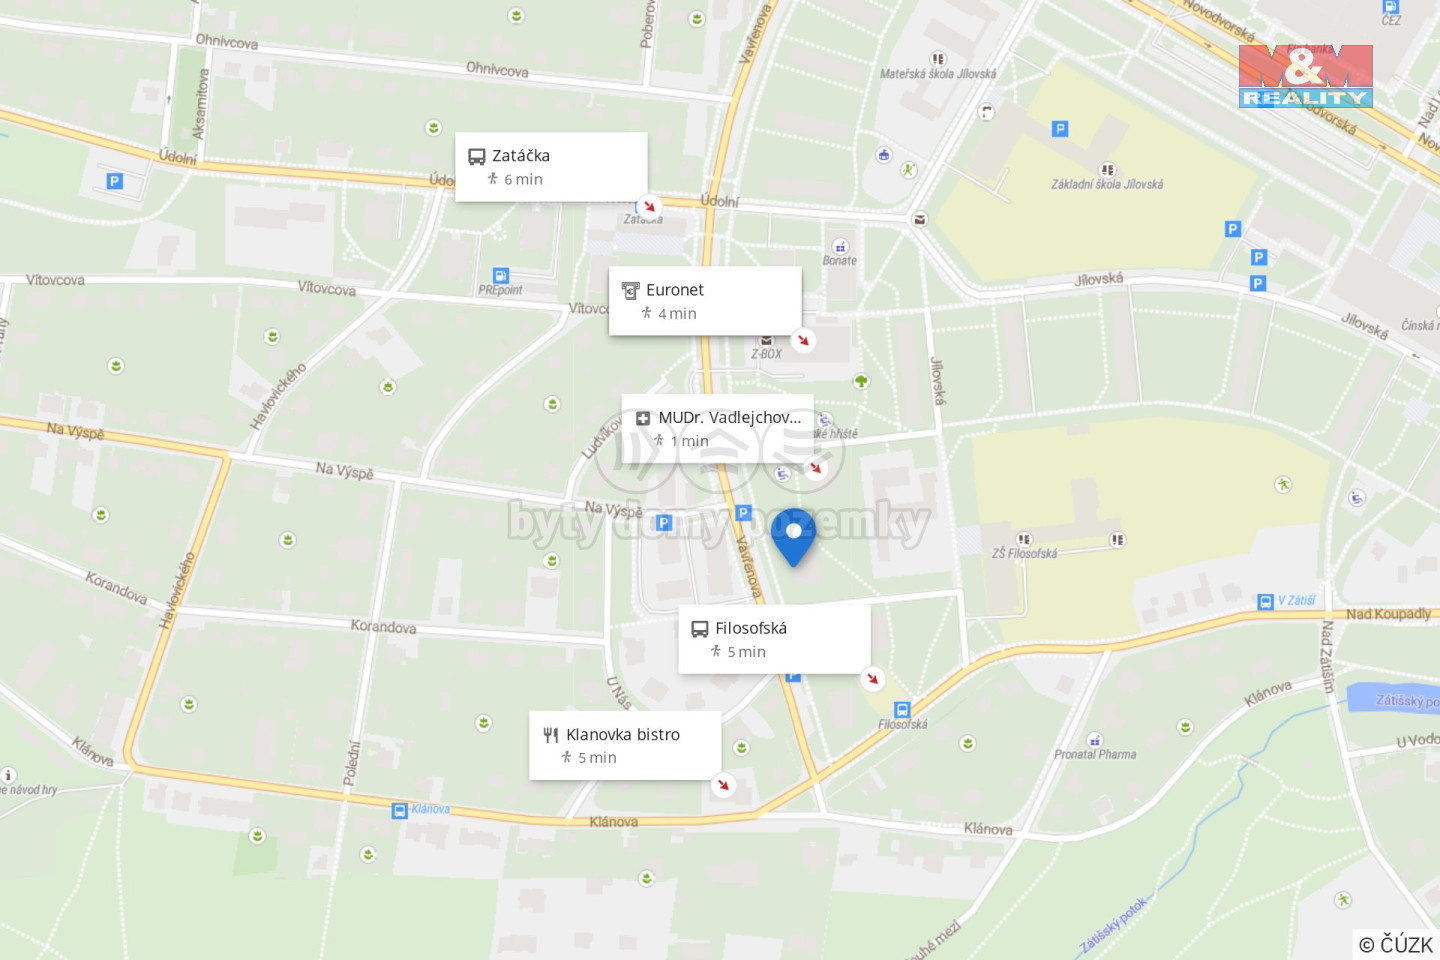The height and width of the screenshot is (960, 1440).
Task: Click red arrow marker beside Klanovka bistro card
Action: [723, 785]
